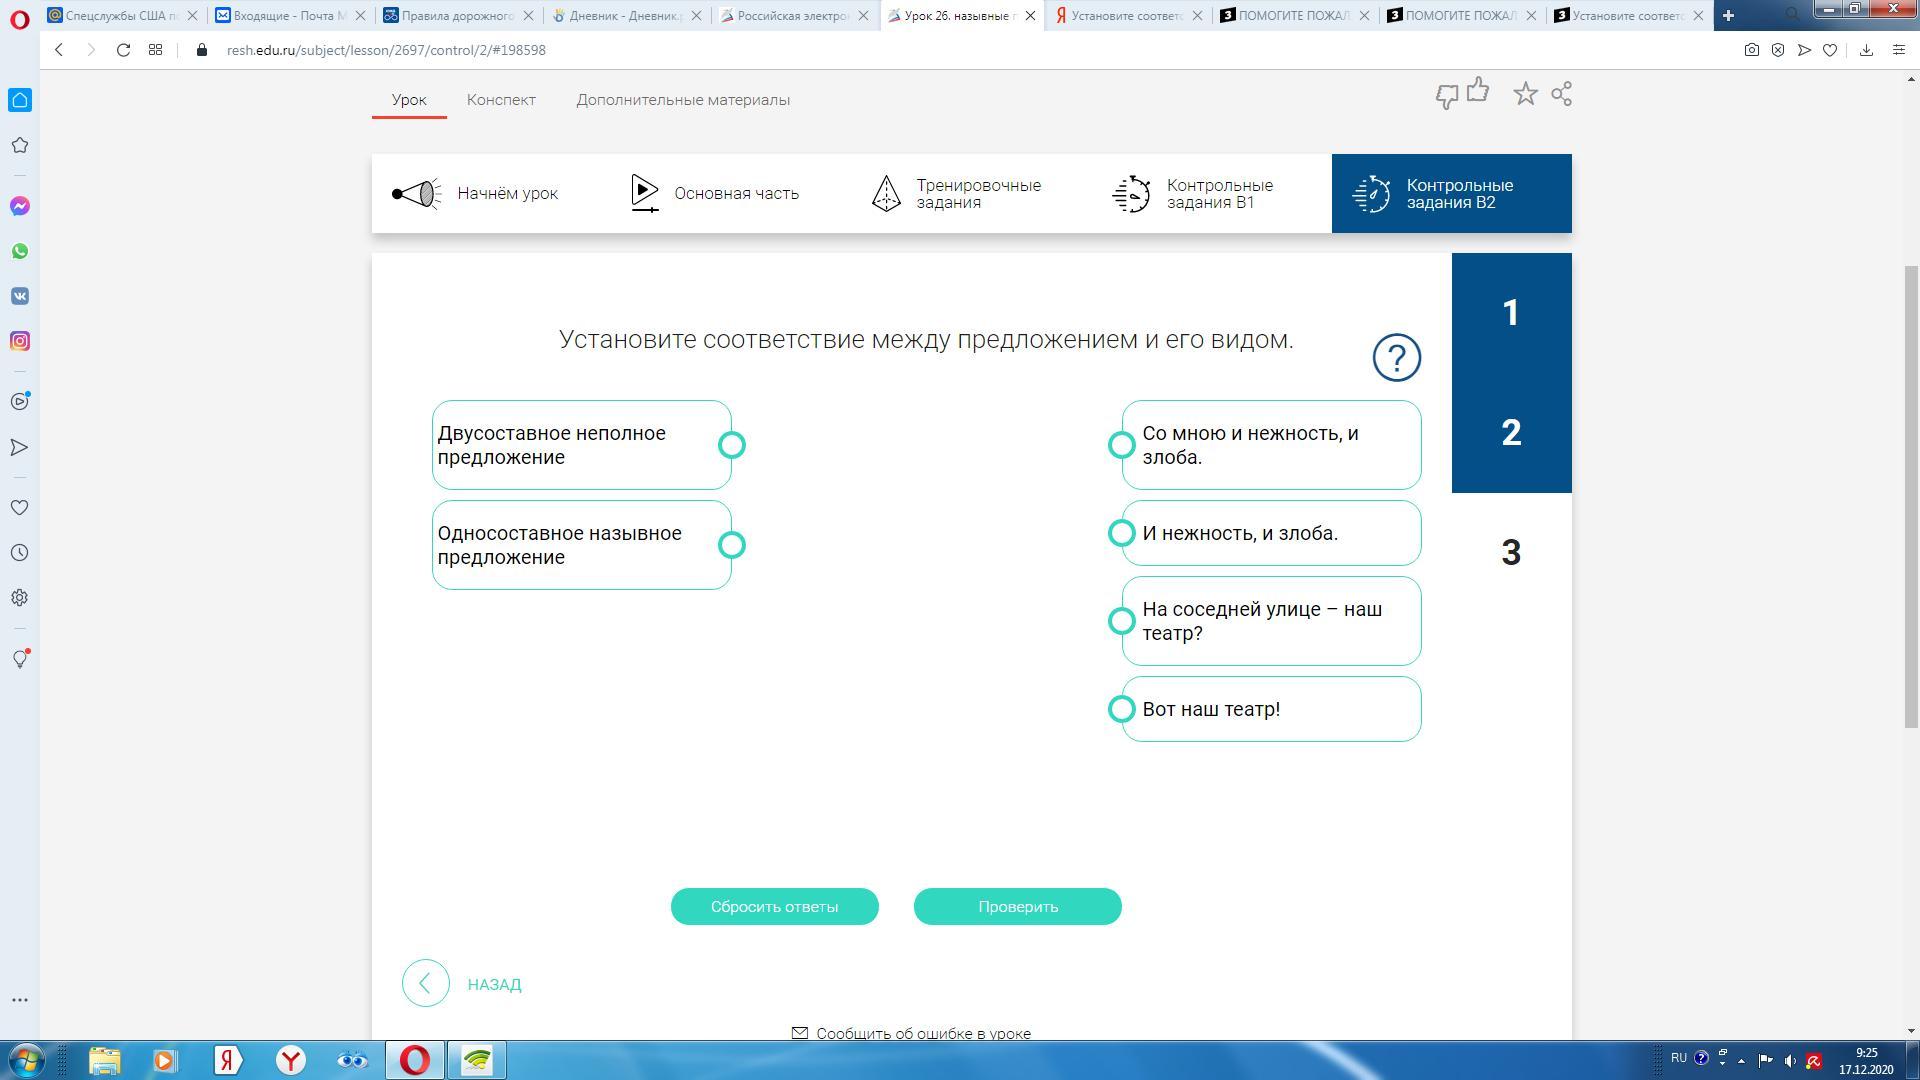The width and height of the screenshot is (1920, 1080).
Task: Open VK in Opera sidebar
Action: (x=20, y=296)
